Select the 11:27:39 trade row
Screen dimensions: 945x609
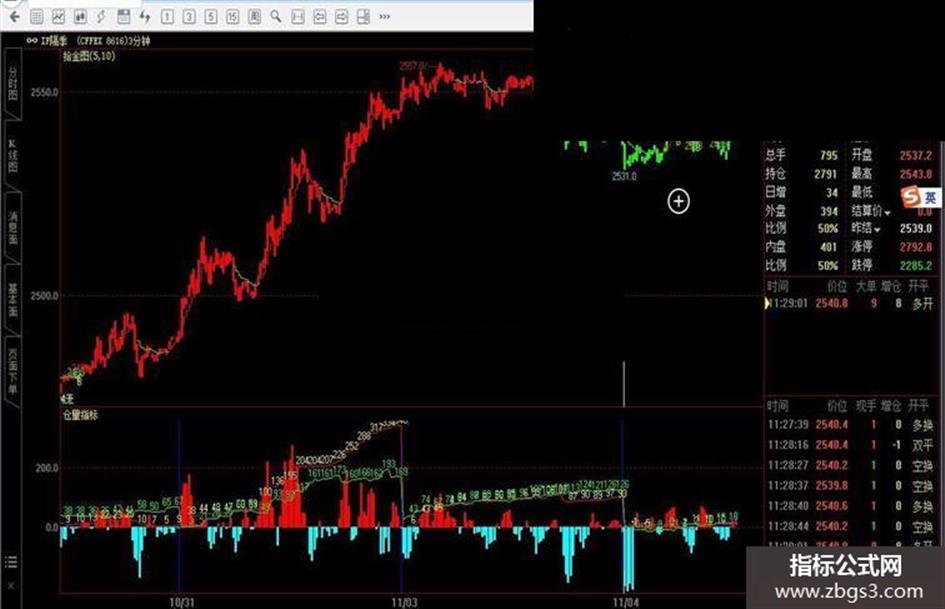coord(852,424)
